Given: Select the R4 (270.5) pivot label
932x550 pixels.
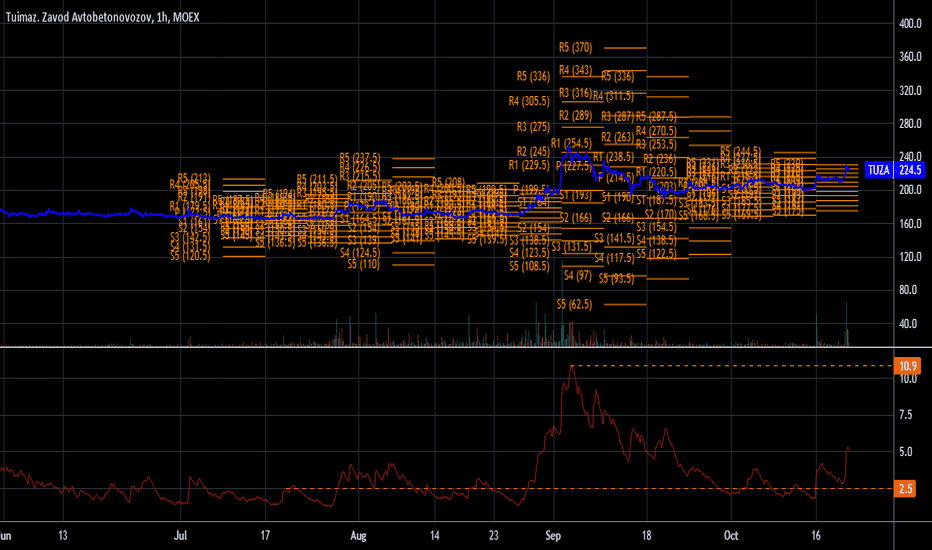Looking at the screenshot, I should click(656, 131).
